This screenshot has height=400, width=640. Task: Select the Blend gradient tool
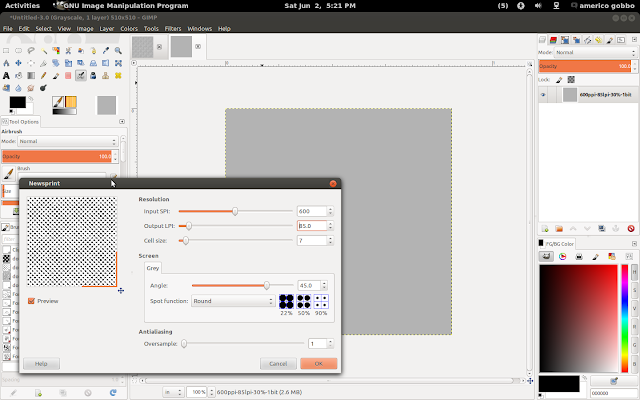click(x=31, y=76)
